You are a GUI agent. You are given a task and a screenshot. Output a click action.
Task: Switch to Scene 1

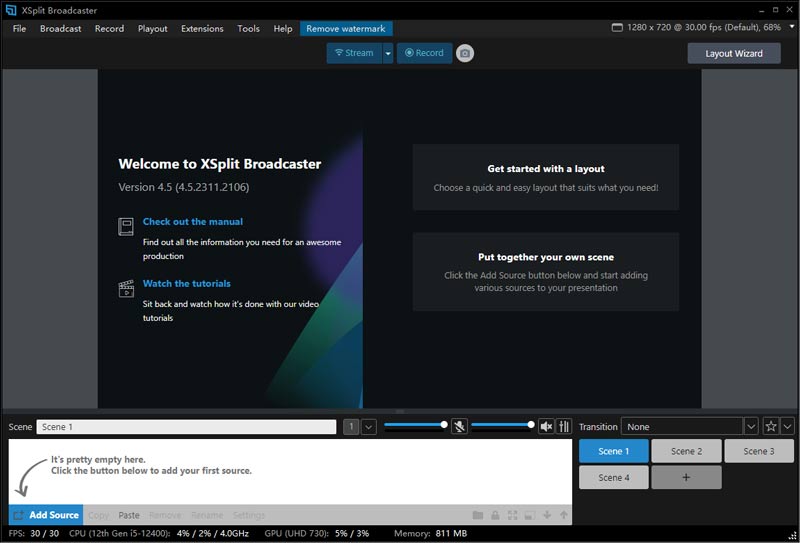click(614, 451)
